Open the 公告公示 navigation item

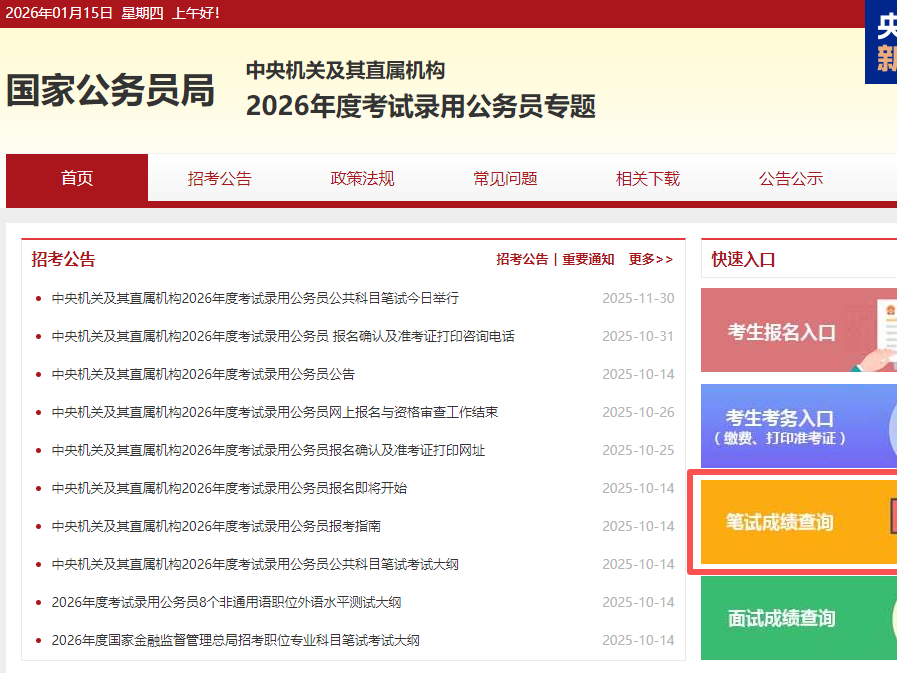[x=790, y=179]
